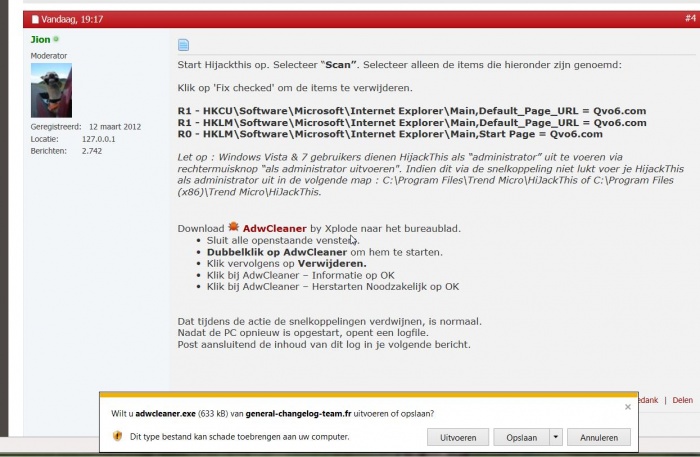The height and width of the screenshot is (457, 700).
Task: Click the Delen share link
Action: 683,400
